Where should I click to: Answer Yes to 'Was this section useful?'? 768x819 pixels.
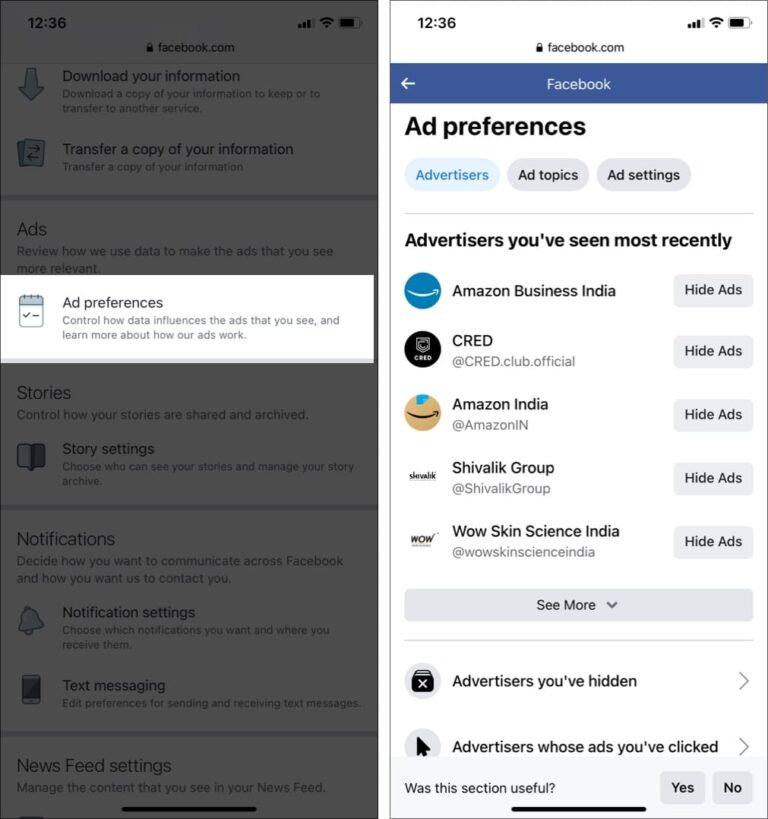(682, 788)
